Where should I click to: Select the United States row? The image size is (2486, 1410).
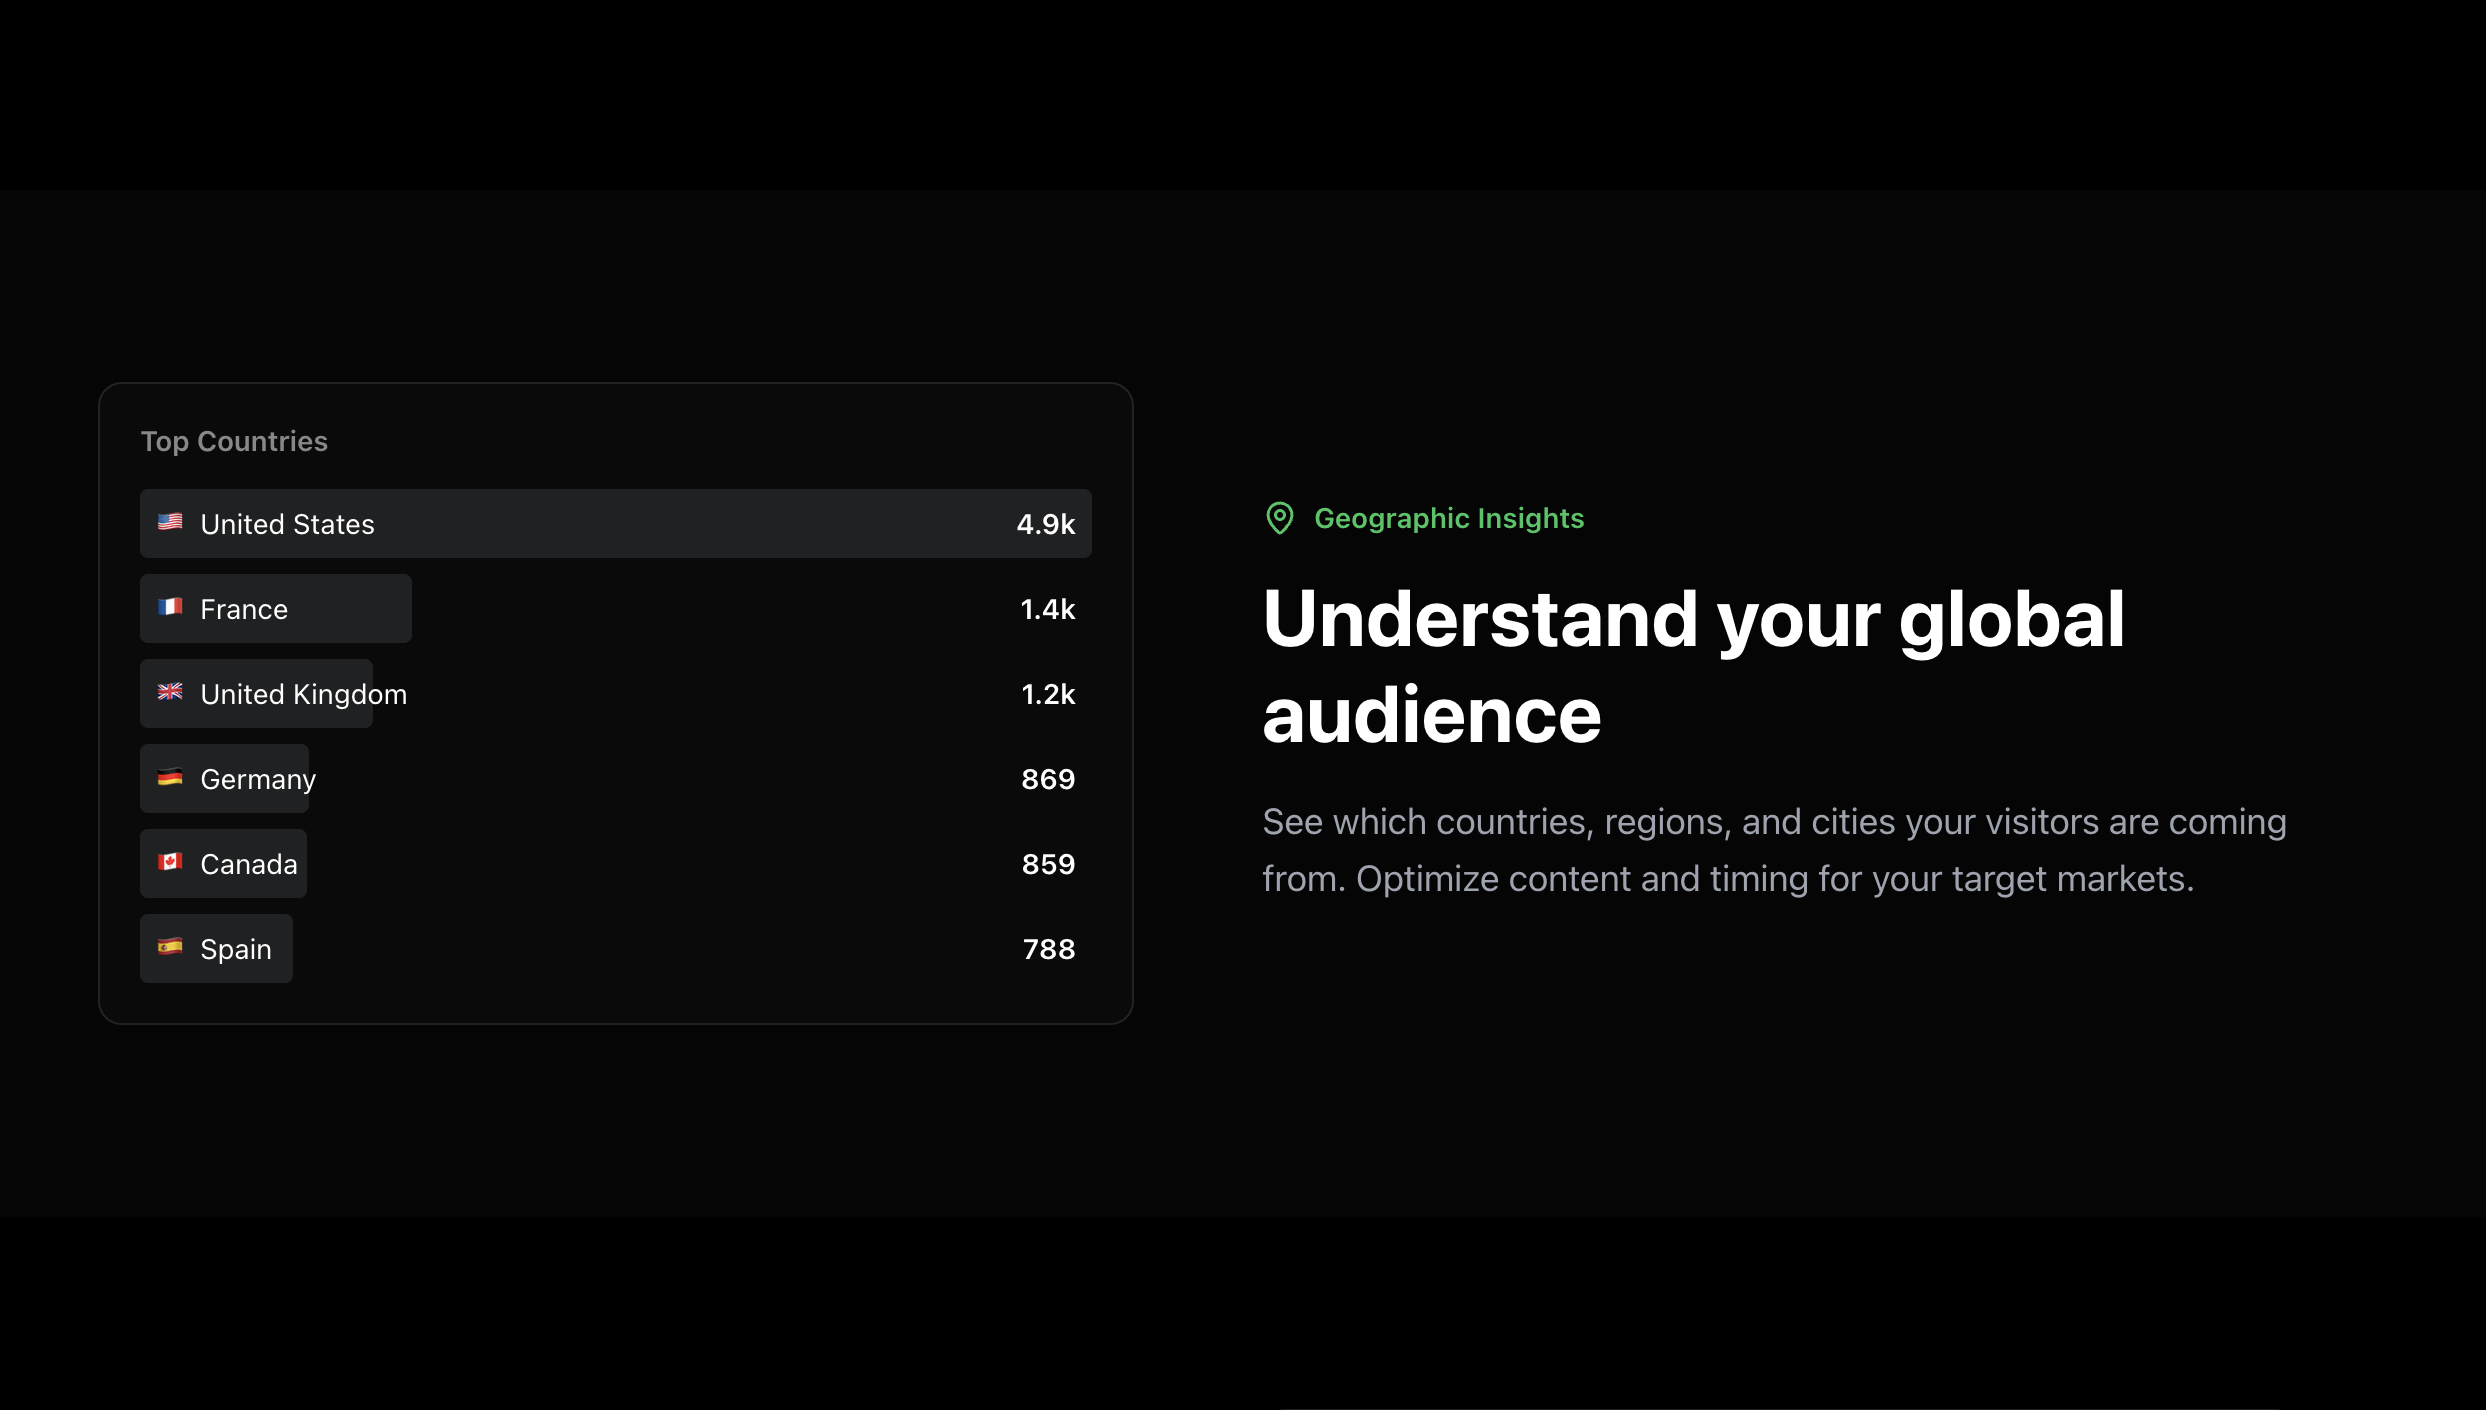click(x=616, y=522)
